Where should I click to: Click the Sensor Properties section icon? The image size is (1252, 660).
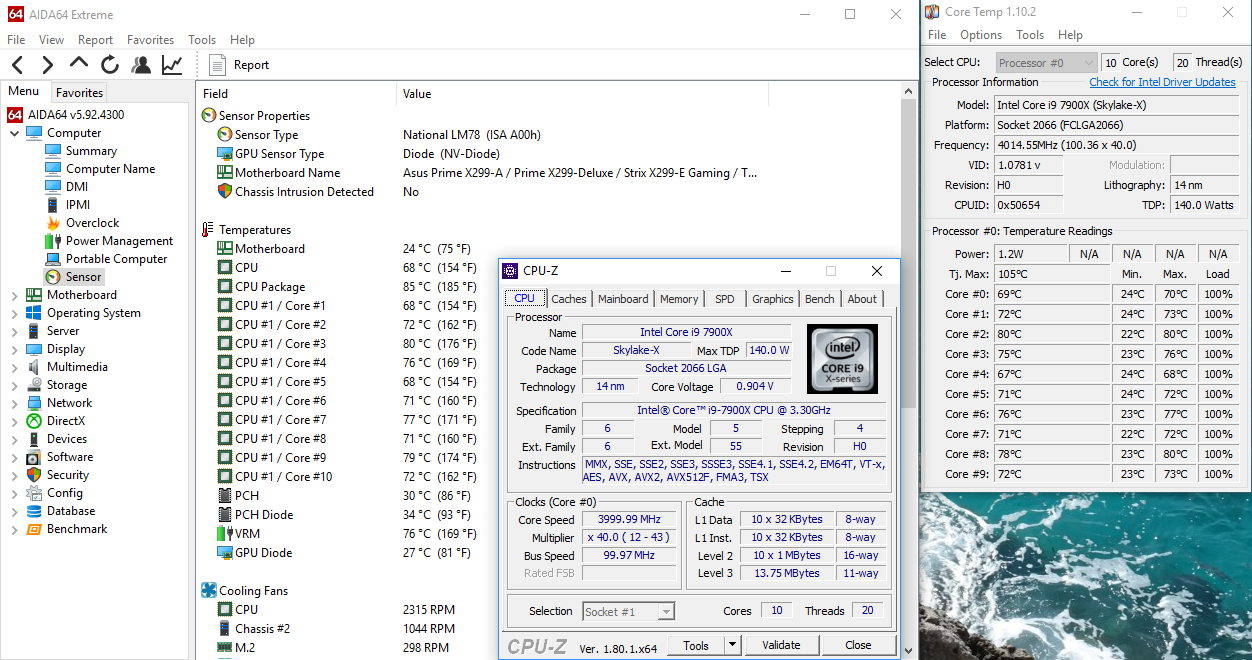(x=209, y=116)
